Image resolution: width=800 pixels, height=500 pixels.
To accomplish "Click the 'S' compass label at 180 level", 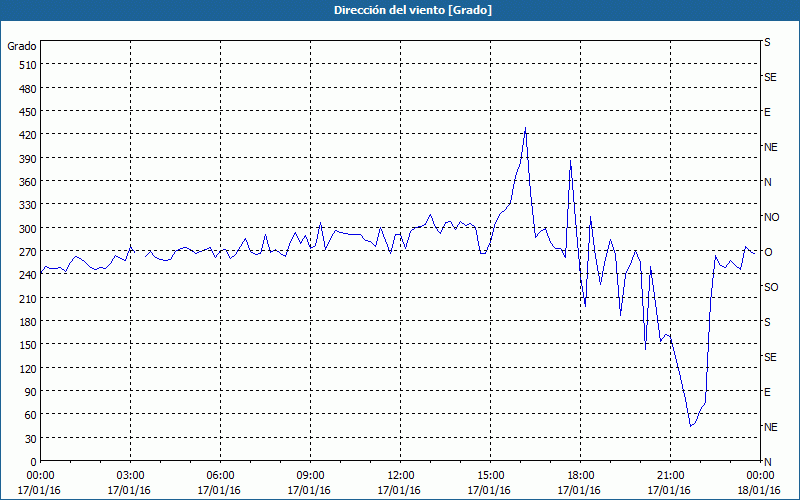I will tap(767, 322).
